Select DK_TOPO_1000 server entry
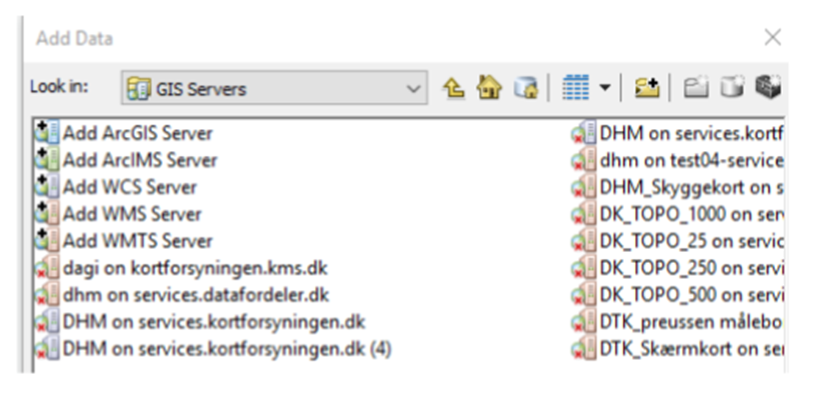This screenshot has height=400, width=823. tap(677, 214)
